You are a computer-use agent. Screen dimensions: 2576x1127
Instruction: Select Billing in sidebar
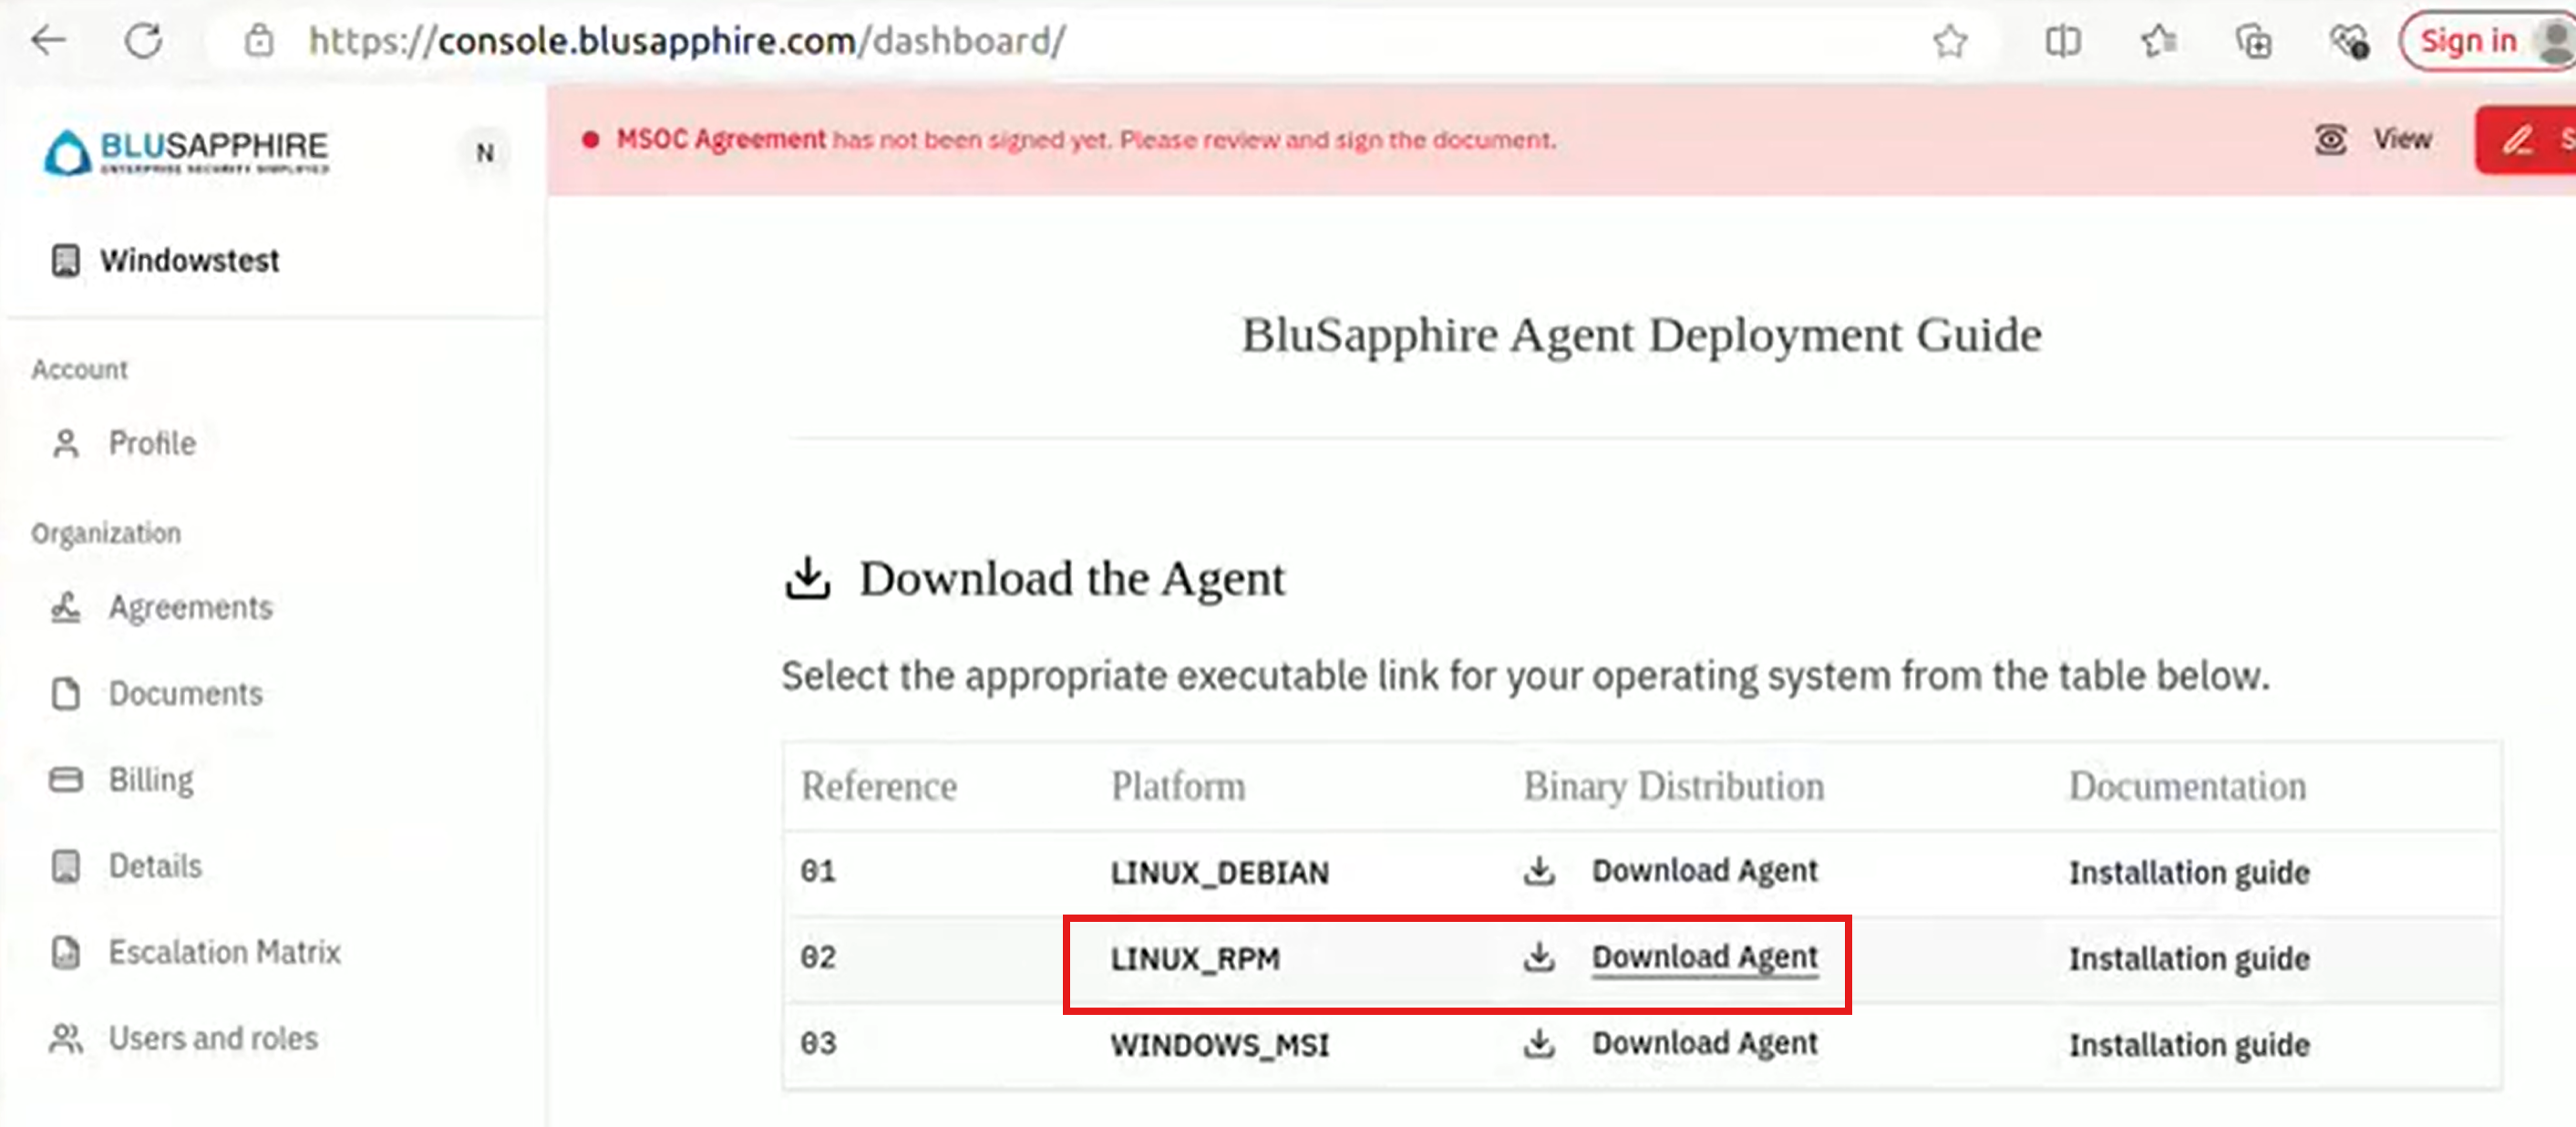click(151, 779)
